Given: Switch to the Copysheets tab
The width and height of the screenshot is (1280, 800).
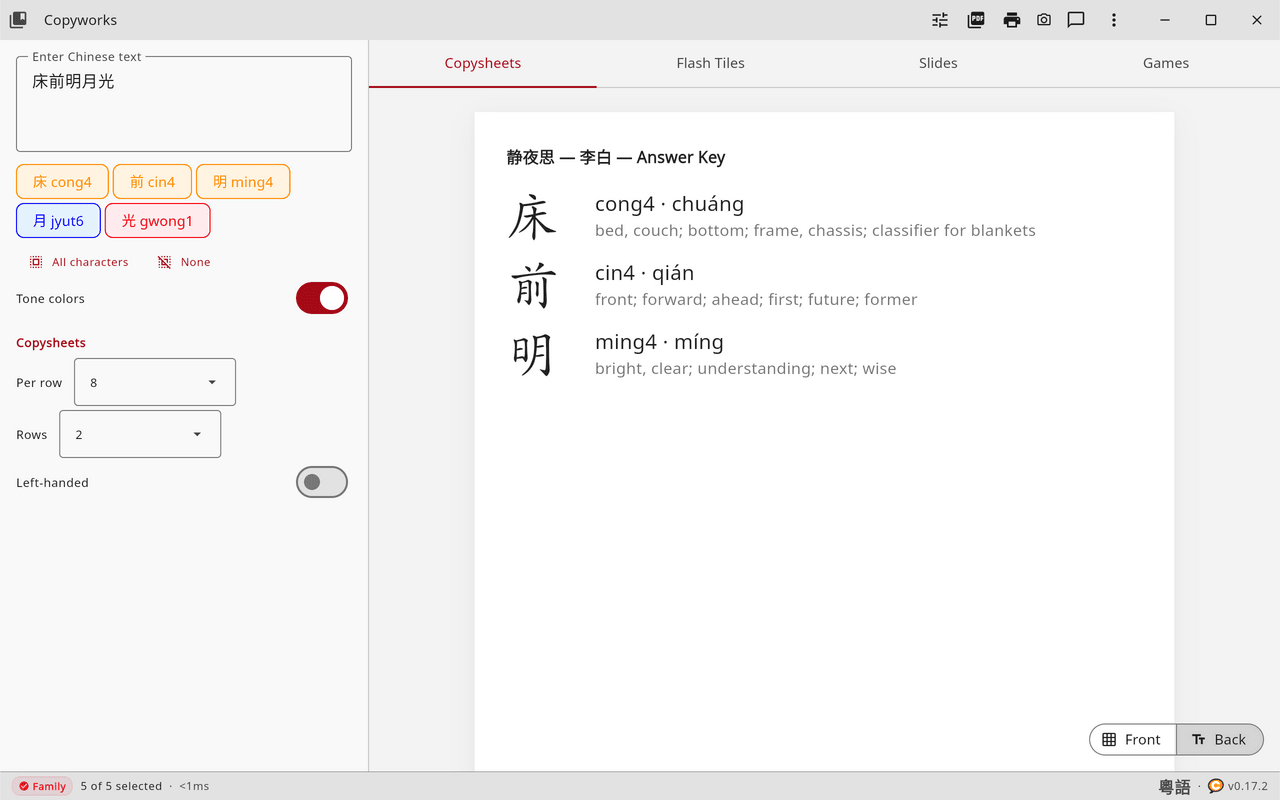Looking at the screenshot, I should (x=483, y=63).
